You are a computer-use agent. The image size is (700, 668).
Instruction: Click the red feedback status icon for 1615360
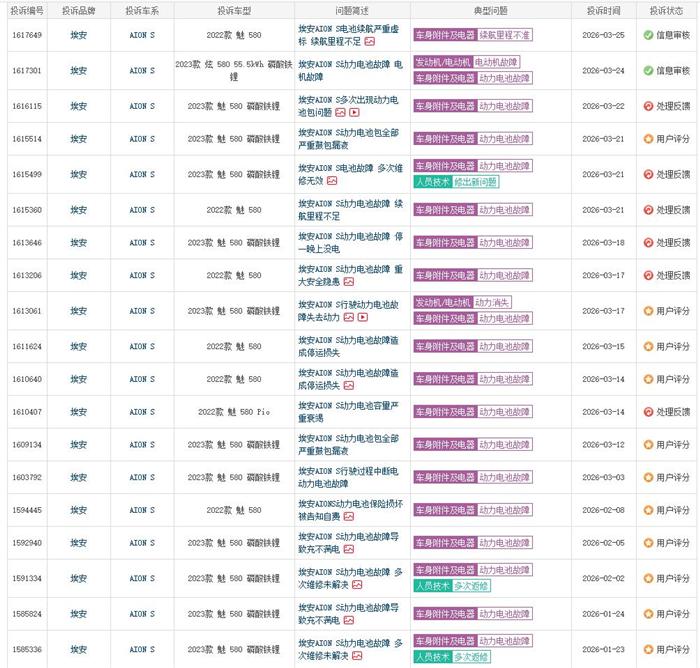[x=648, y=209]
